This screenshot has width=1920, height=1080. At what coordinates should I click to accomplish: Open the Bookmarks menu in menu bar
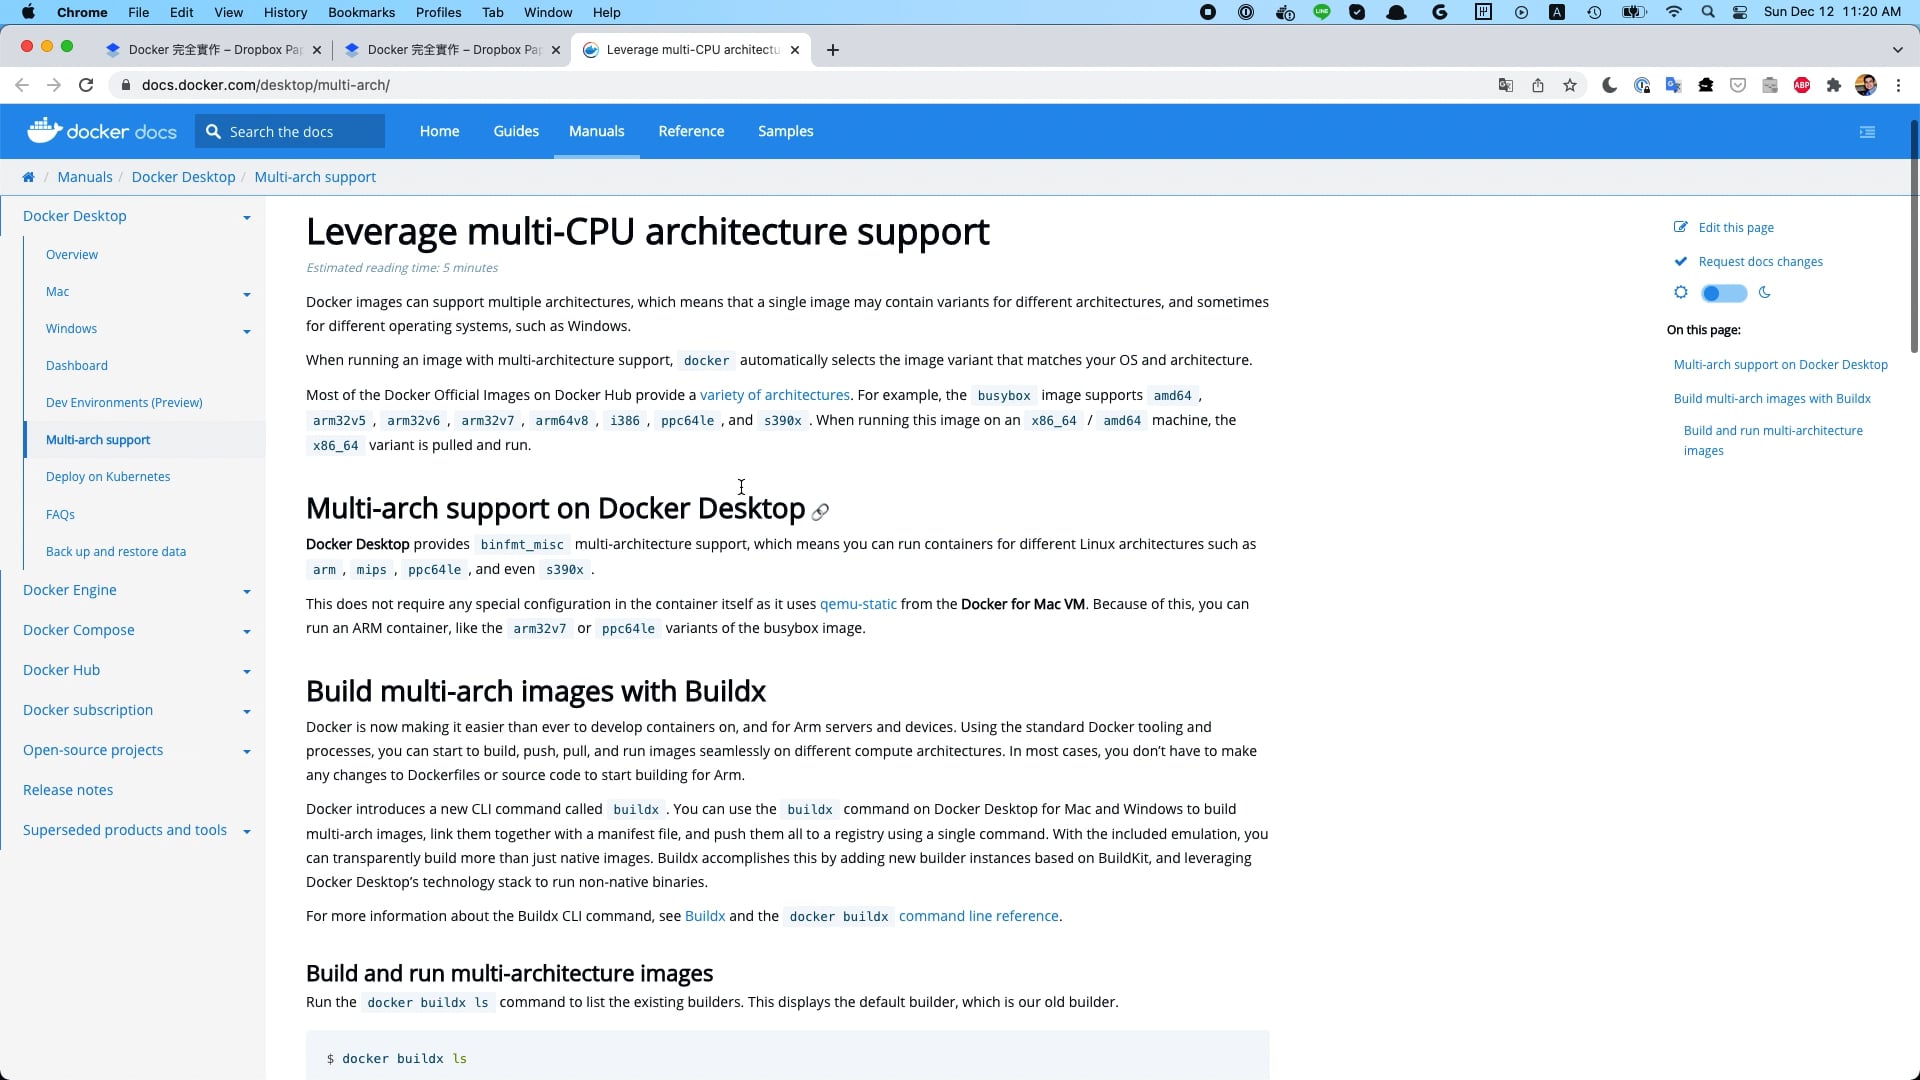coord(361,12)
